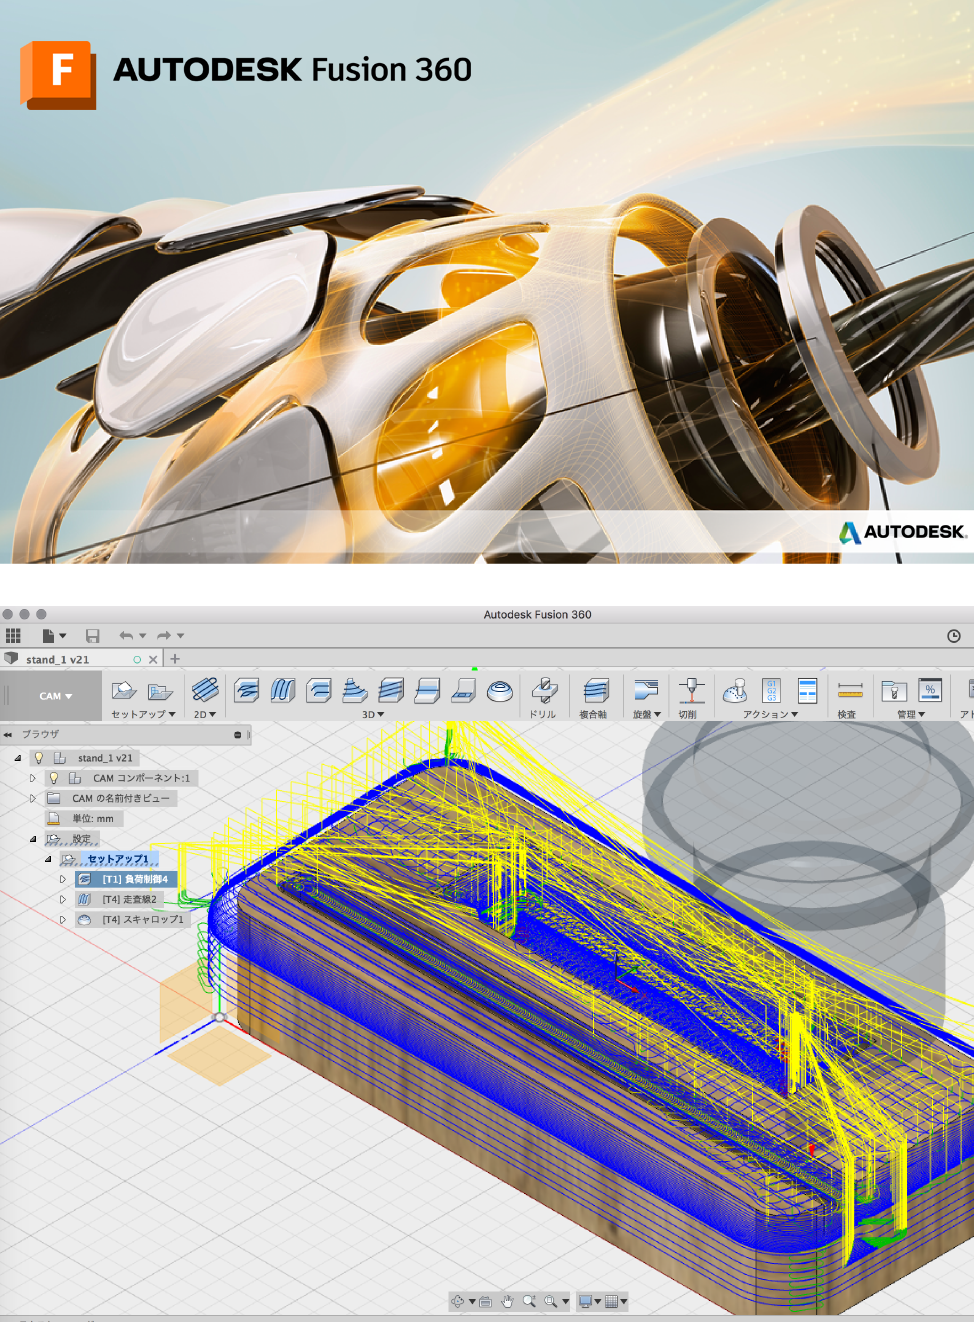This screenshot has height=1322, width=974.
Task: Add a new document tab with plus
Action: click(175, 659)
